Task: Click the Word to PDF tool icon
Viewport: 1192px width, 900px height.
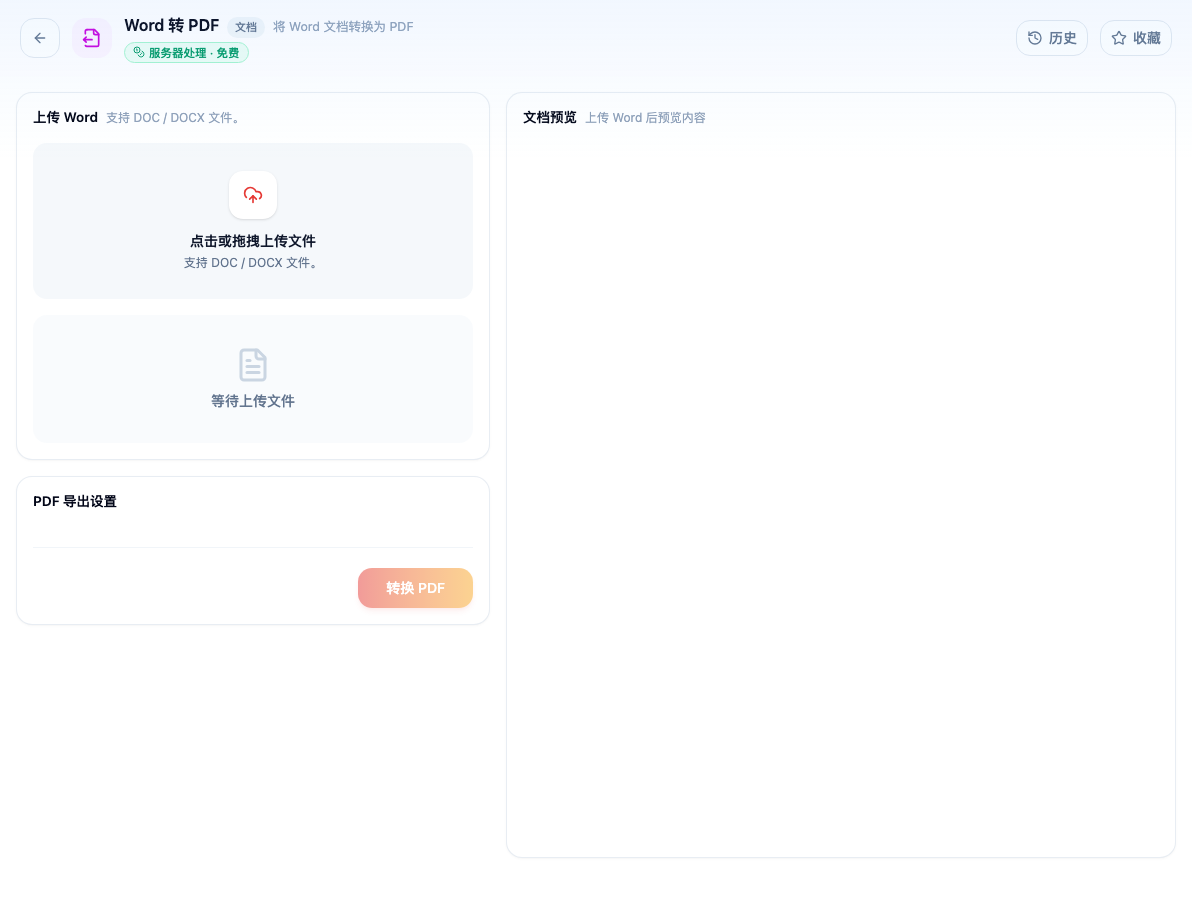Action: (92, 38)
